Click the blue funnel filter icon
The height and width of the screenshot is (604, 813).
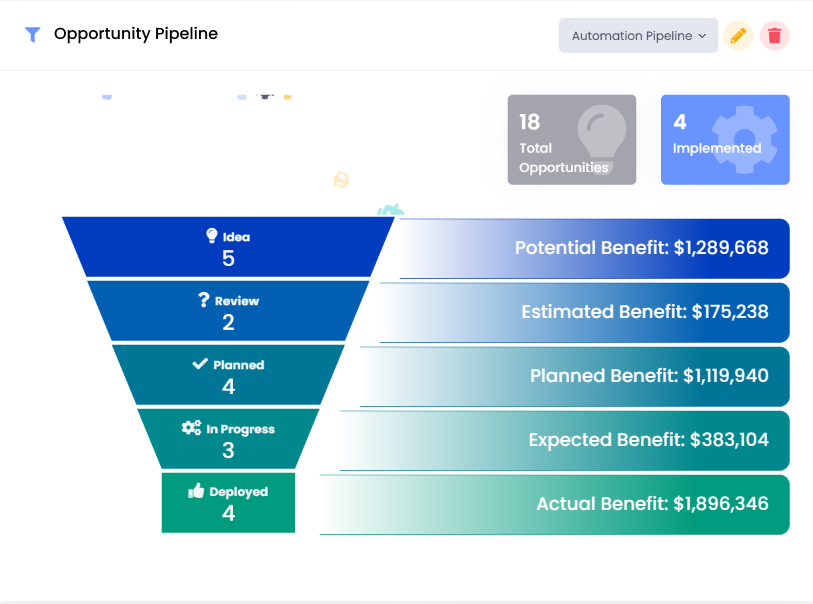[x=33, y=35]
